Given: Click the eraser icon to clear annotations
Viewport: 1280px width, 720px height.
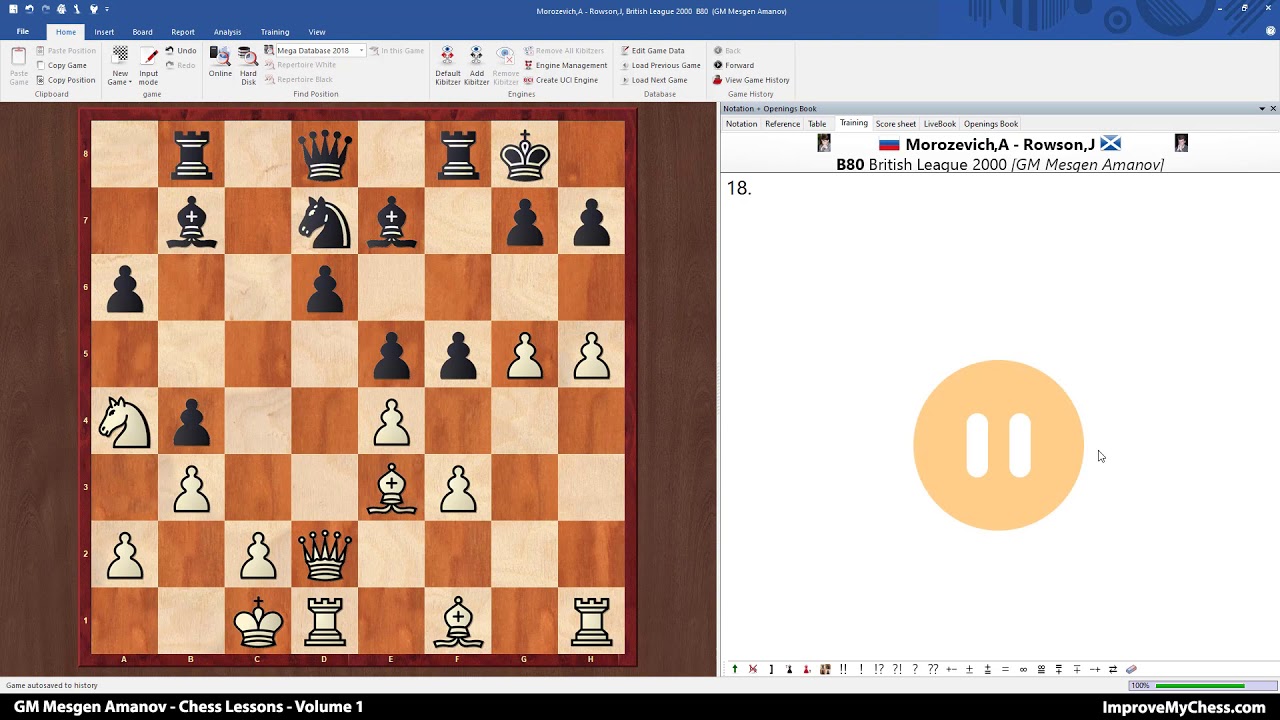Looking at the screenshot, I should point(1131,669).
